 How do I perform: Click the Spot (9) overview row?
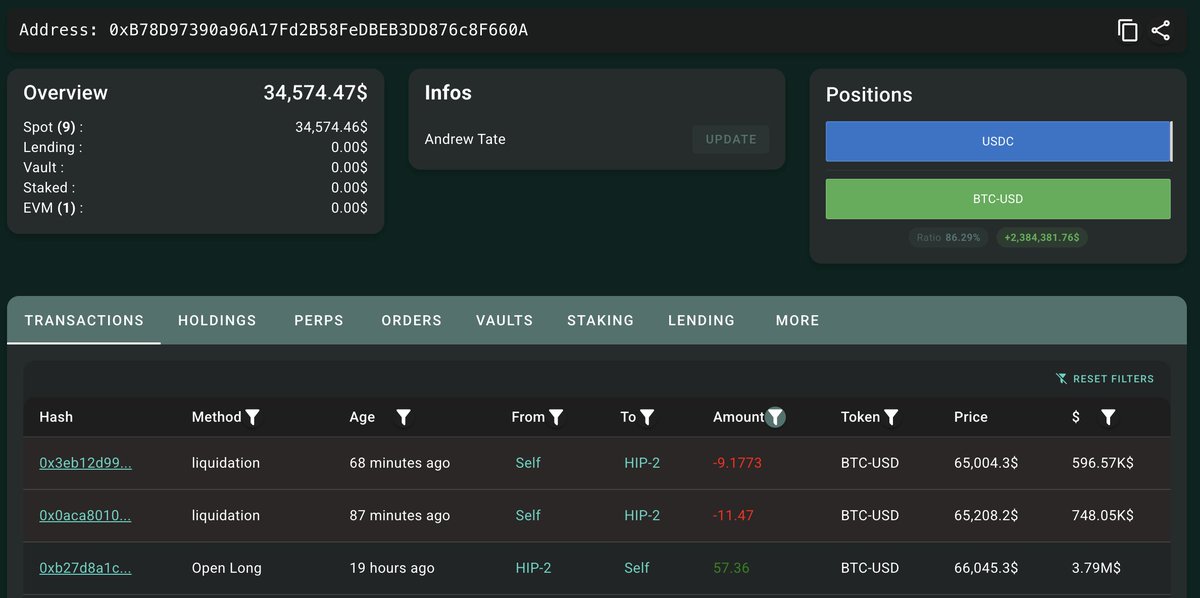195,127
